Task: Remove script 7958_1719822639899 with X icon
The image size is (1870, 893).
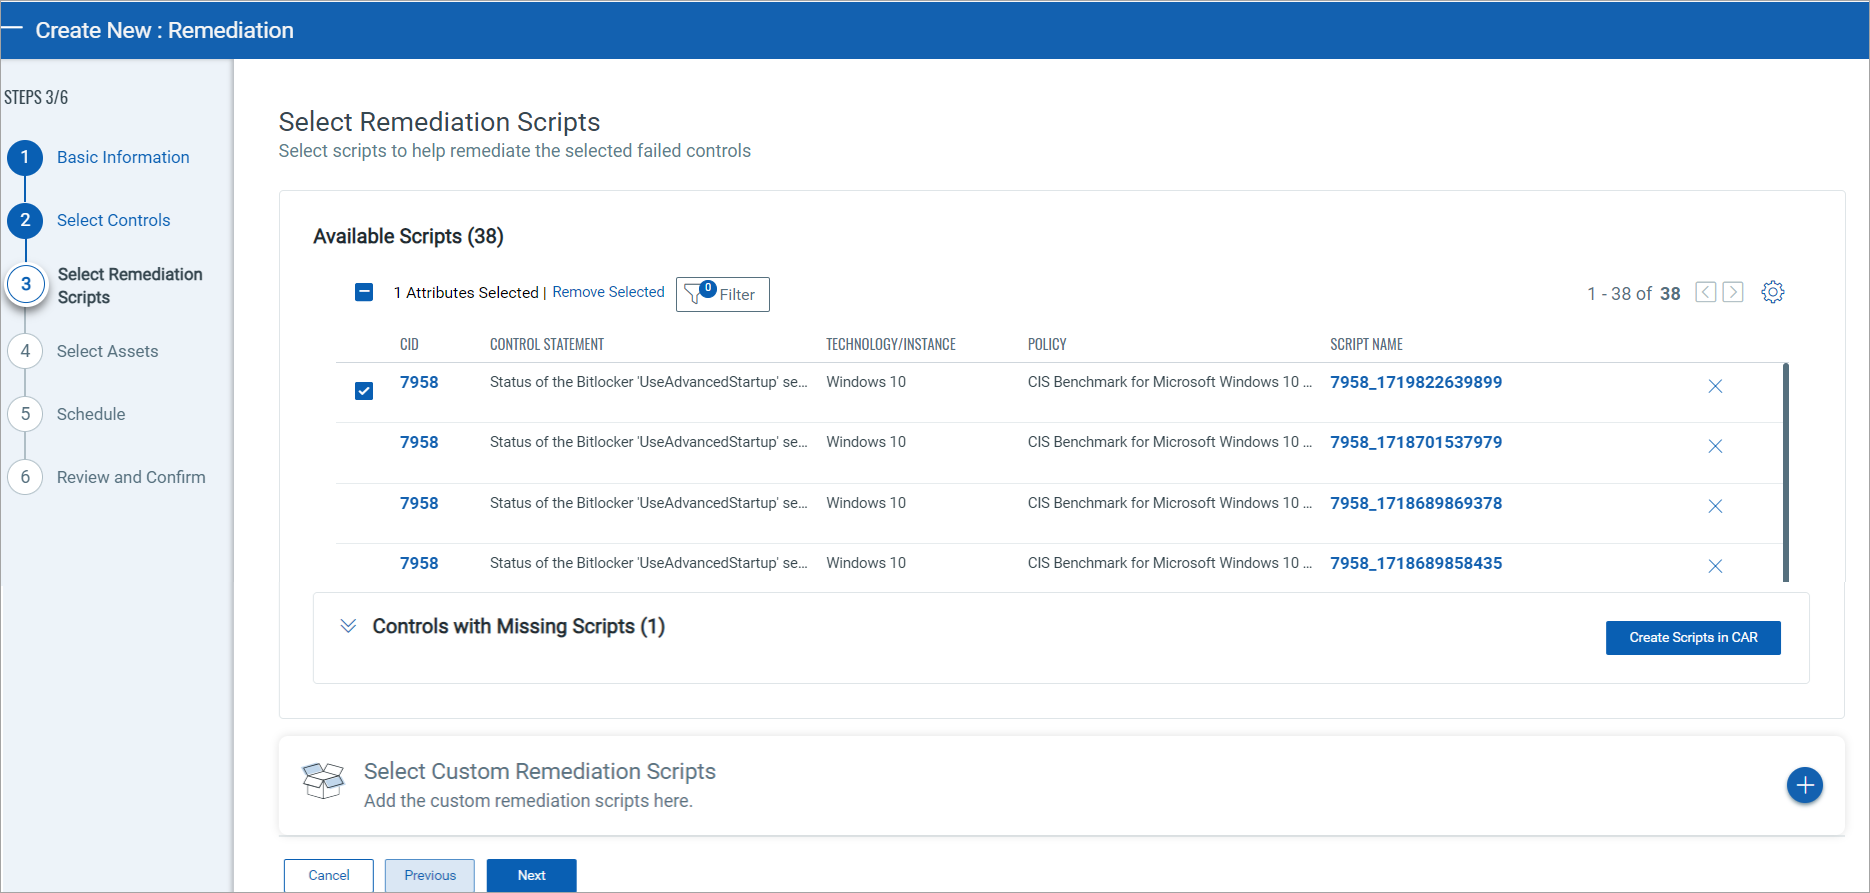Action: (1715, 386)
